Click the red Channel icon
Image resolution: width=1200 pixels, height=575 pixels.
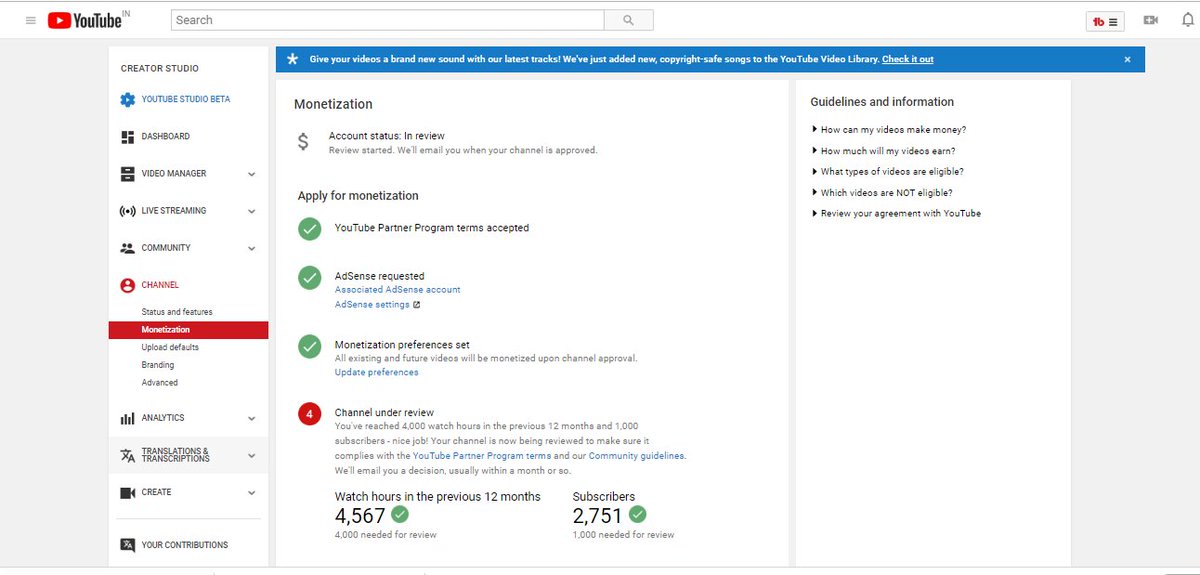[x=127, y=285]
